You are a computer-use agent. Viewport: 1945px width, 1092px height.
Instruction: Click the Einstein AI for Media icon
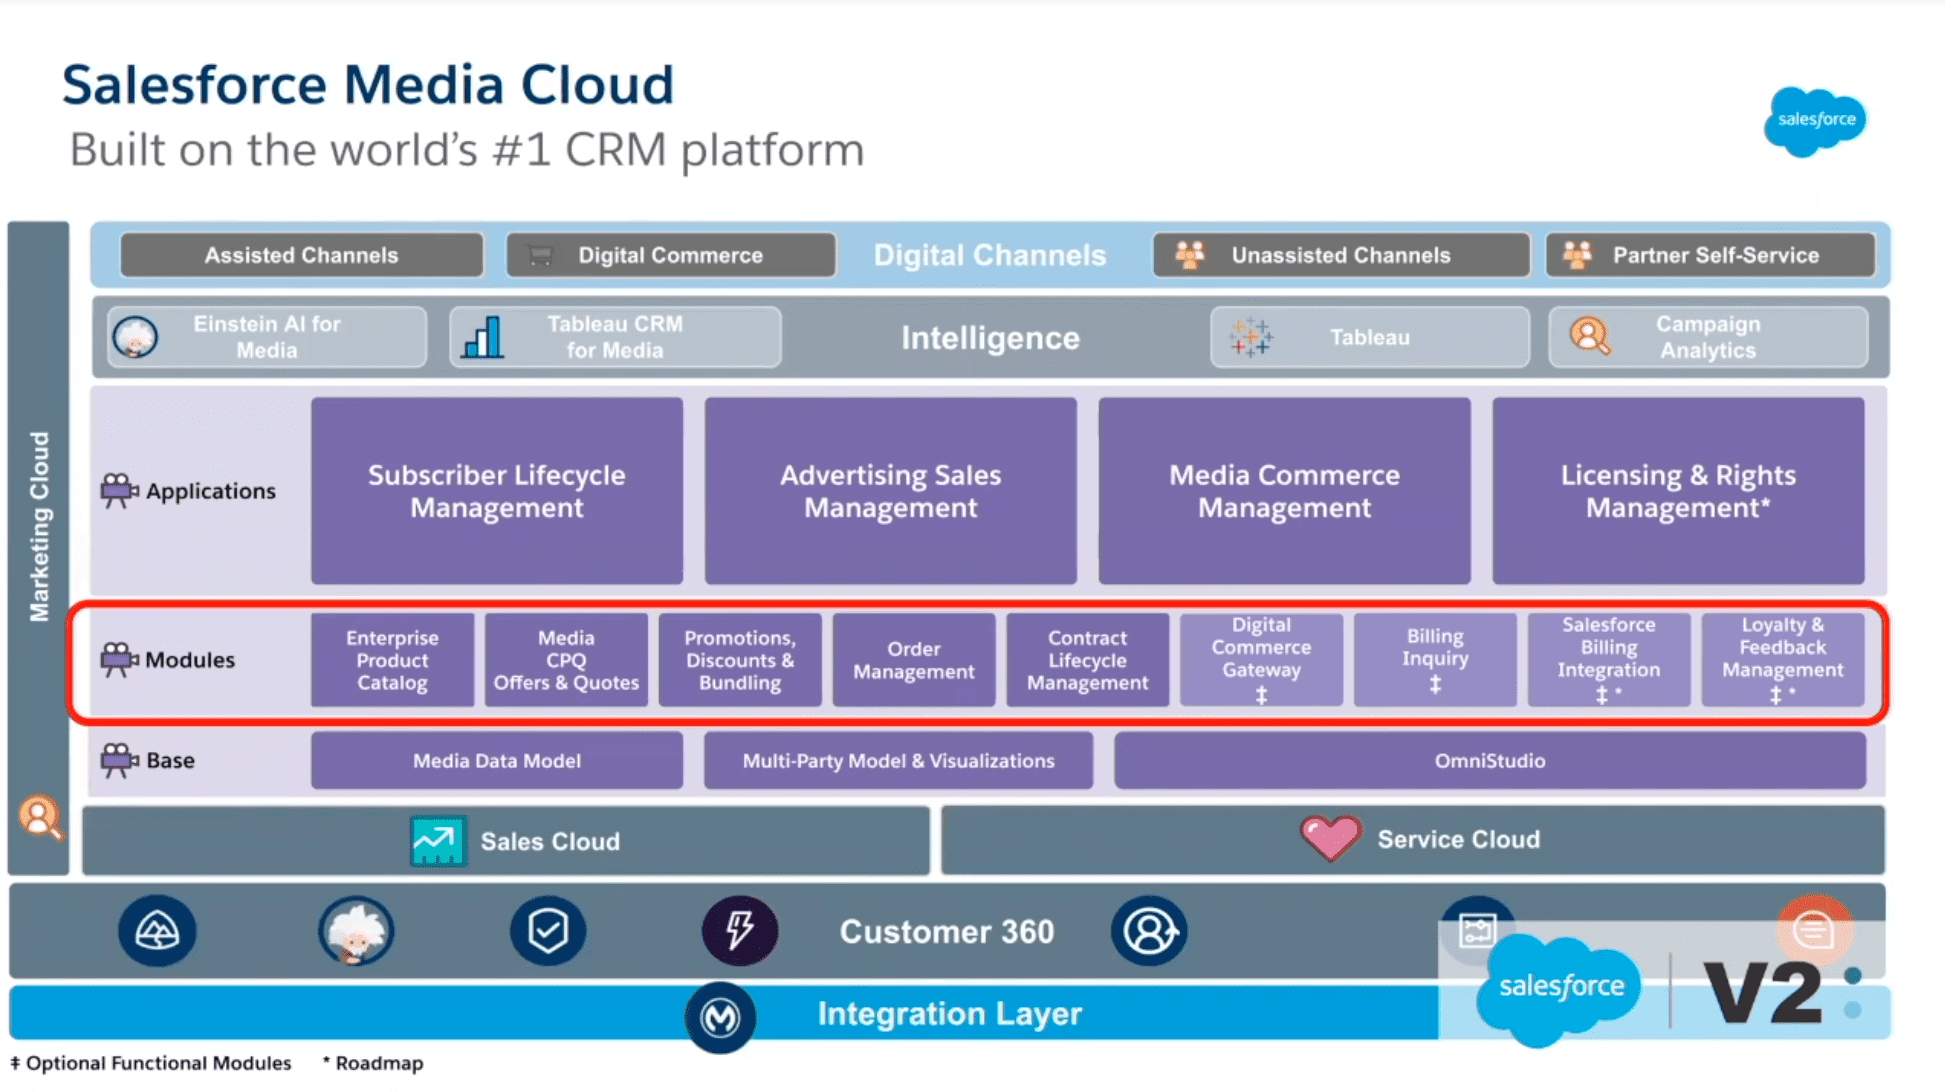135,337
